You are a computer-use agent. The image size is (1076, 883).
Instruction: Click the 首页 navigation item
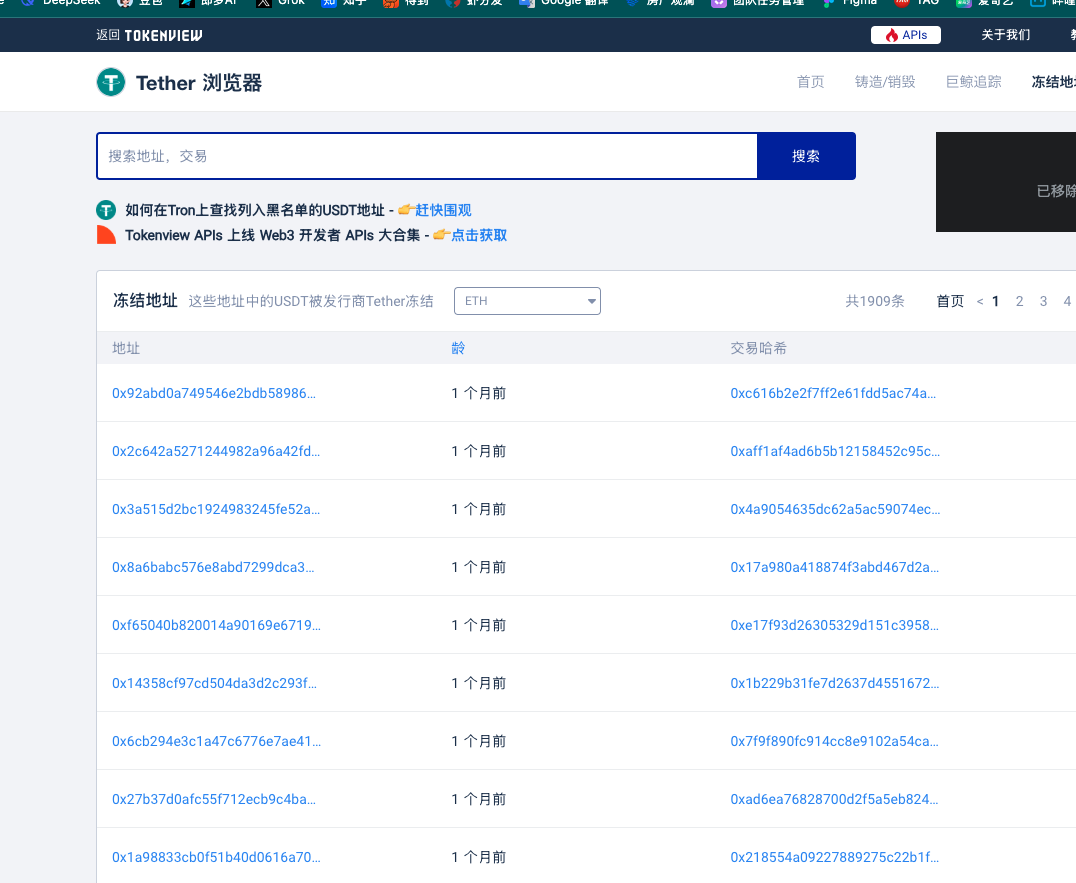810,82
